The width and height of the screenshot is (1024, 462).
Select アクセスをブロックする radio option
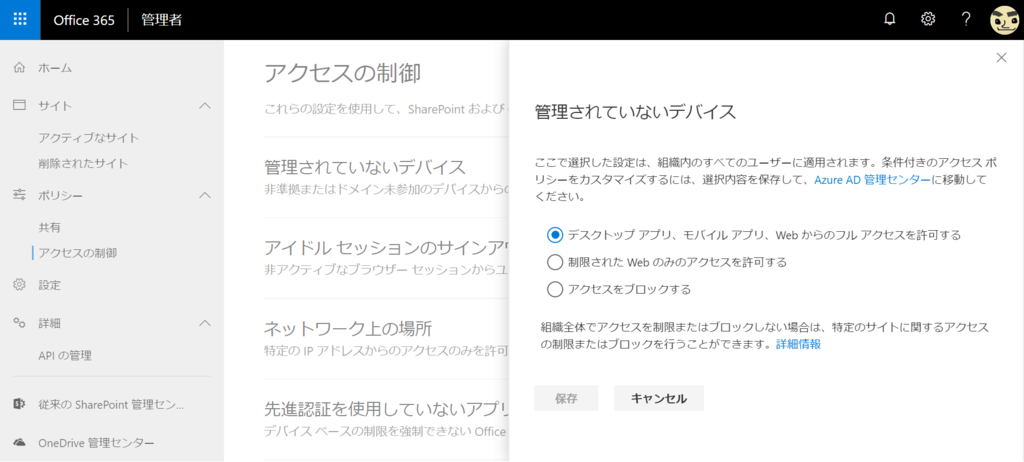555,289
